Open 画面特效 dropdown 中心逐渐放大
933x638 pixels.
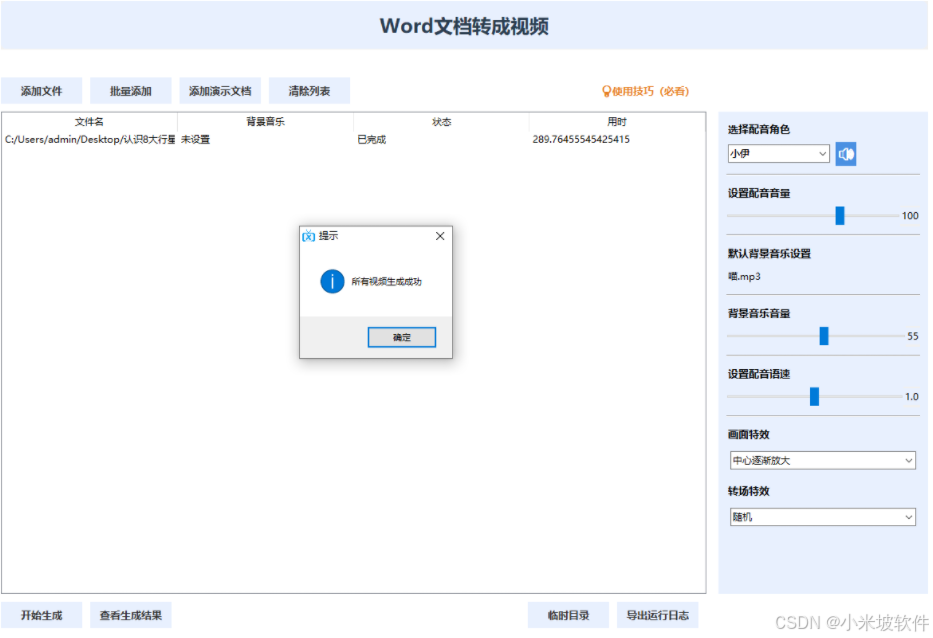click(823, 461)
